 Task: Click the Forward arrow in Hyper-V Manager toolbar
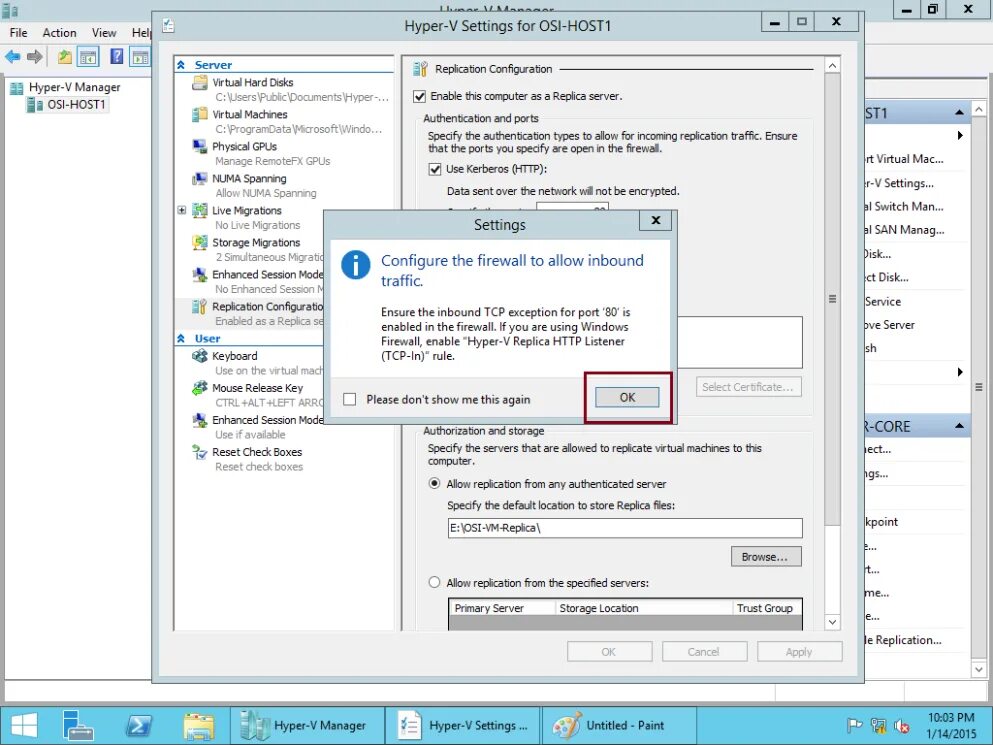coord(35,56)
